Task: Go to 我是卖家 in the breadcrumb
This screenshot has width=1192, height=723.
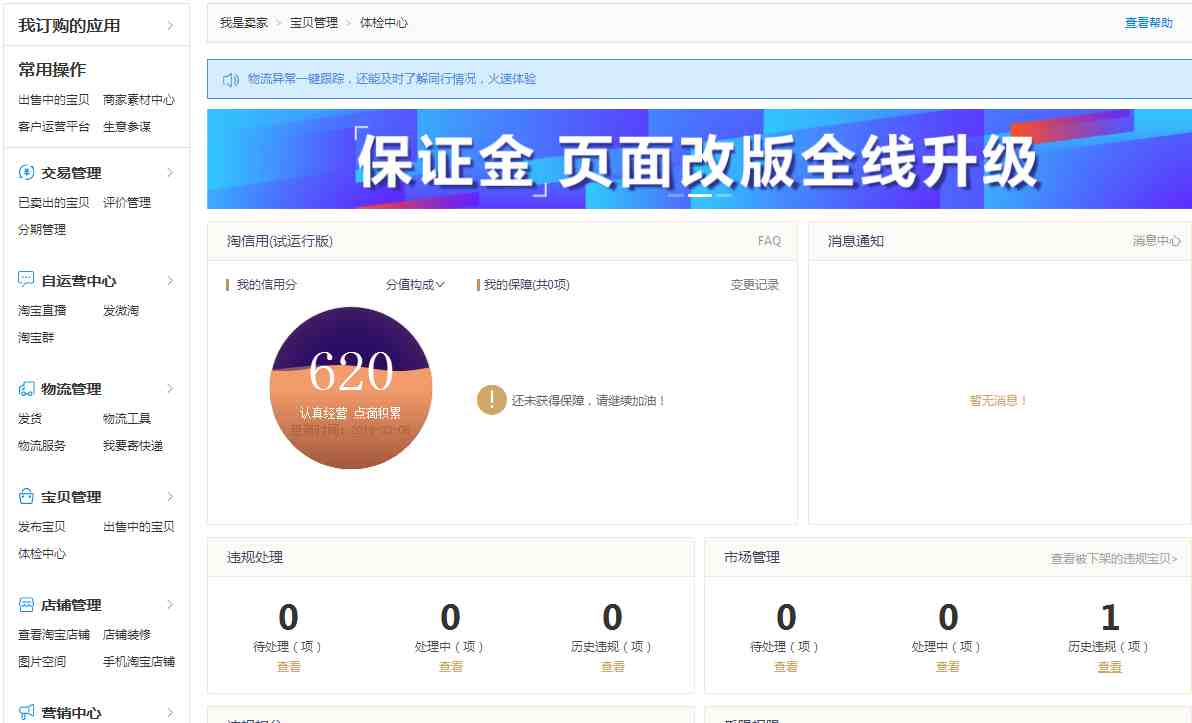Action: click(244, 23)
